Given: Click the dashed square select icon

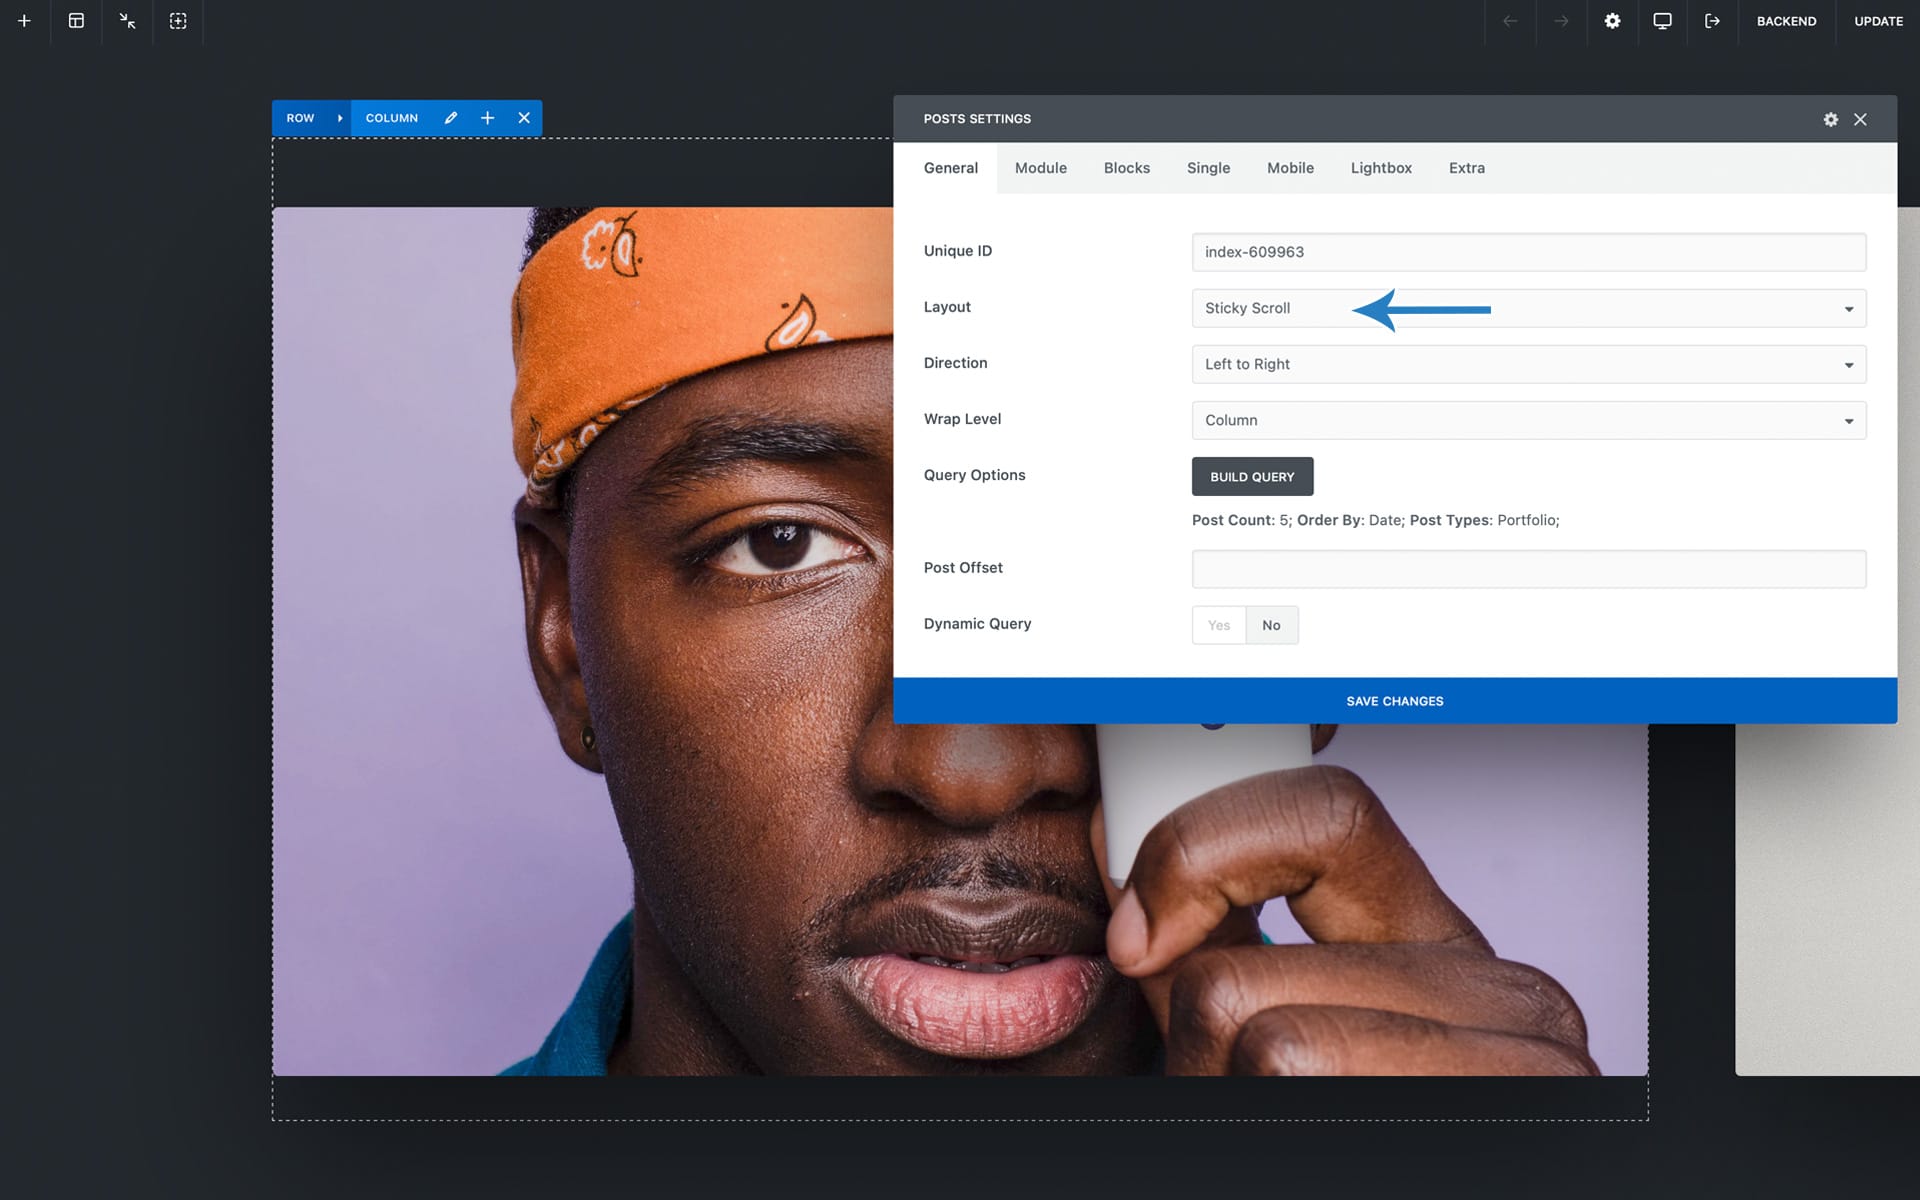Looking at the screenshot, I should [178, 21].
